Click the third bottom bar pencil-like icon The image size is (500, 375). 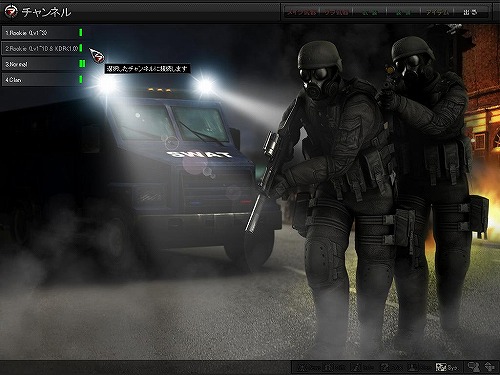[363, 367]
